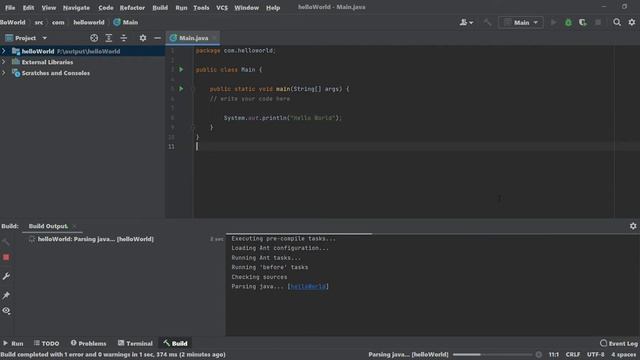
Task: Toggle pin tab icon in Build panel
Action: click(6, 295)
